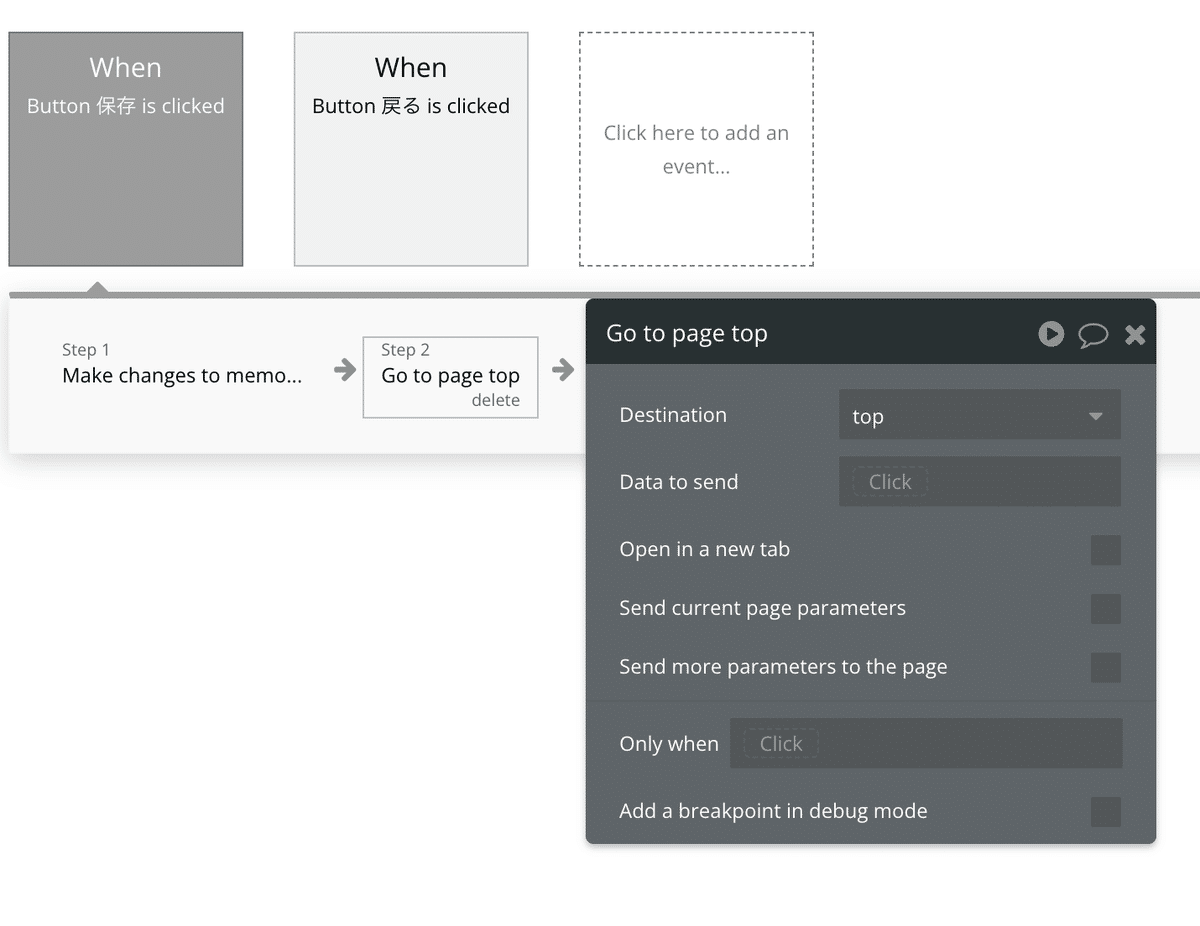The height and width of the screenshot is (926, 1200).
Task: Close the Go to page top panel
Action: coord(1135,334)
